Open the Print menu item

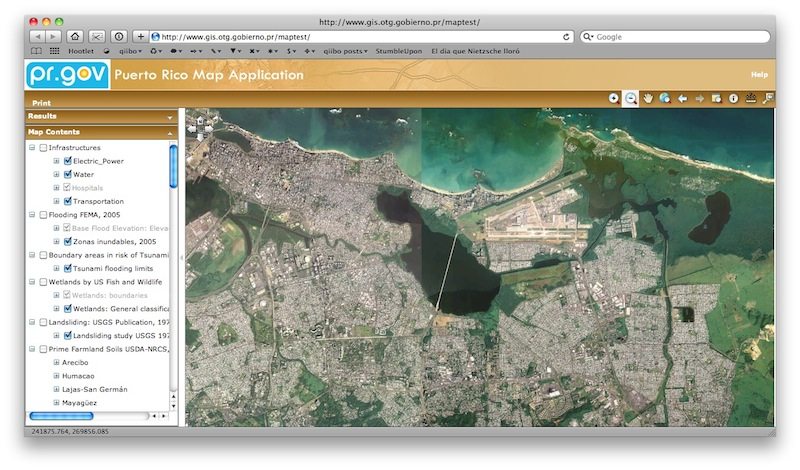click(41, 102)
